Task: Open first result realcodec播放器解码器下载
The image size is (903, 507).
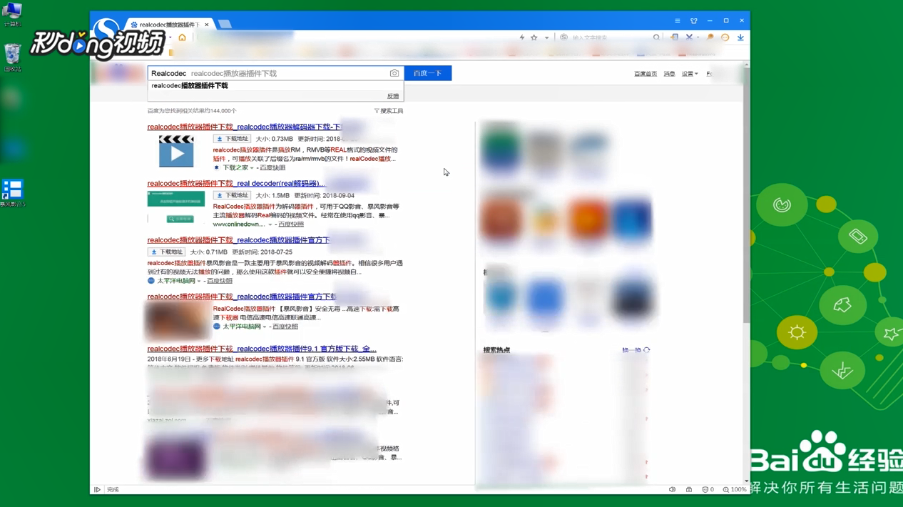Action: pyautogui.click(x=244, y=127)
